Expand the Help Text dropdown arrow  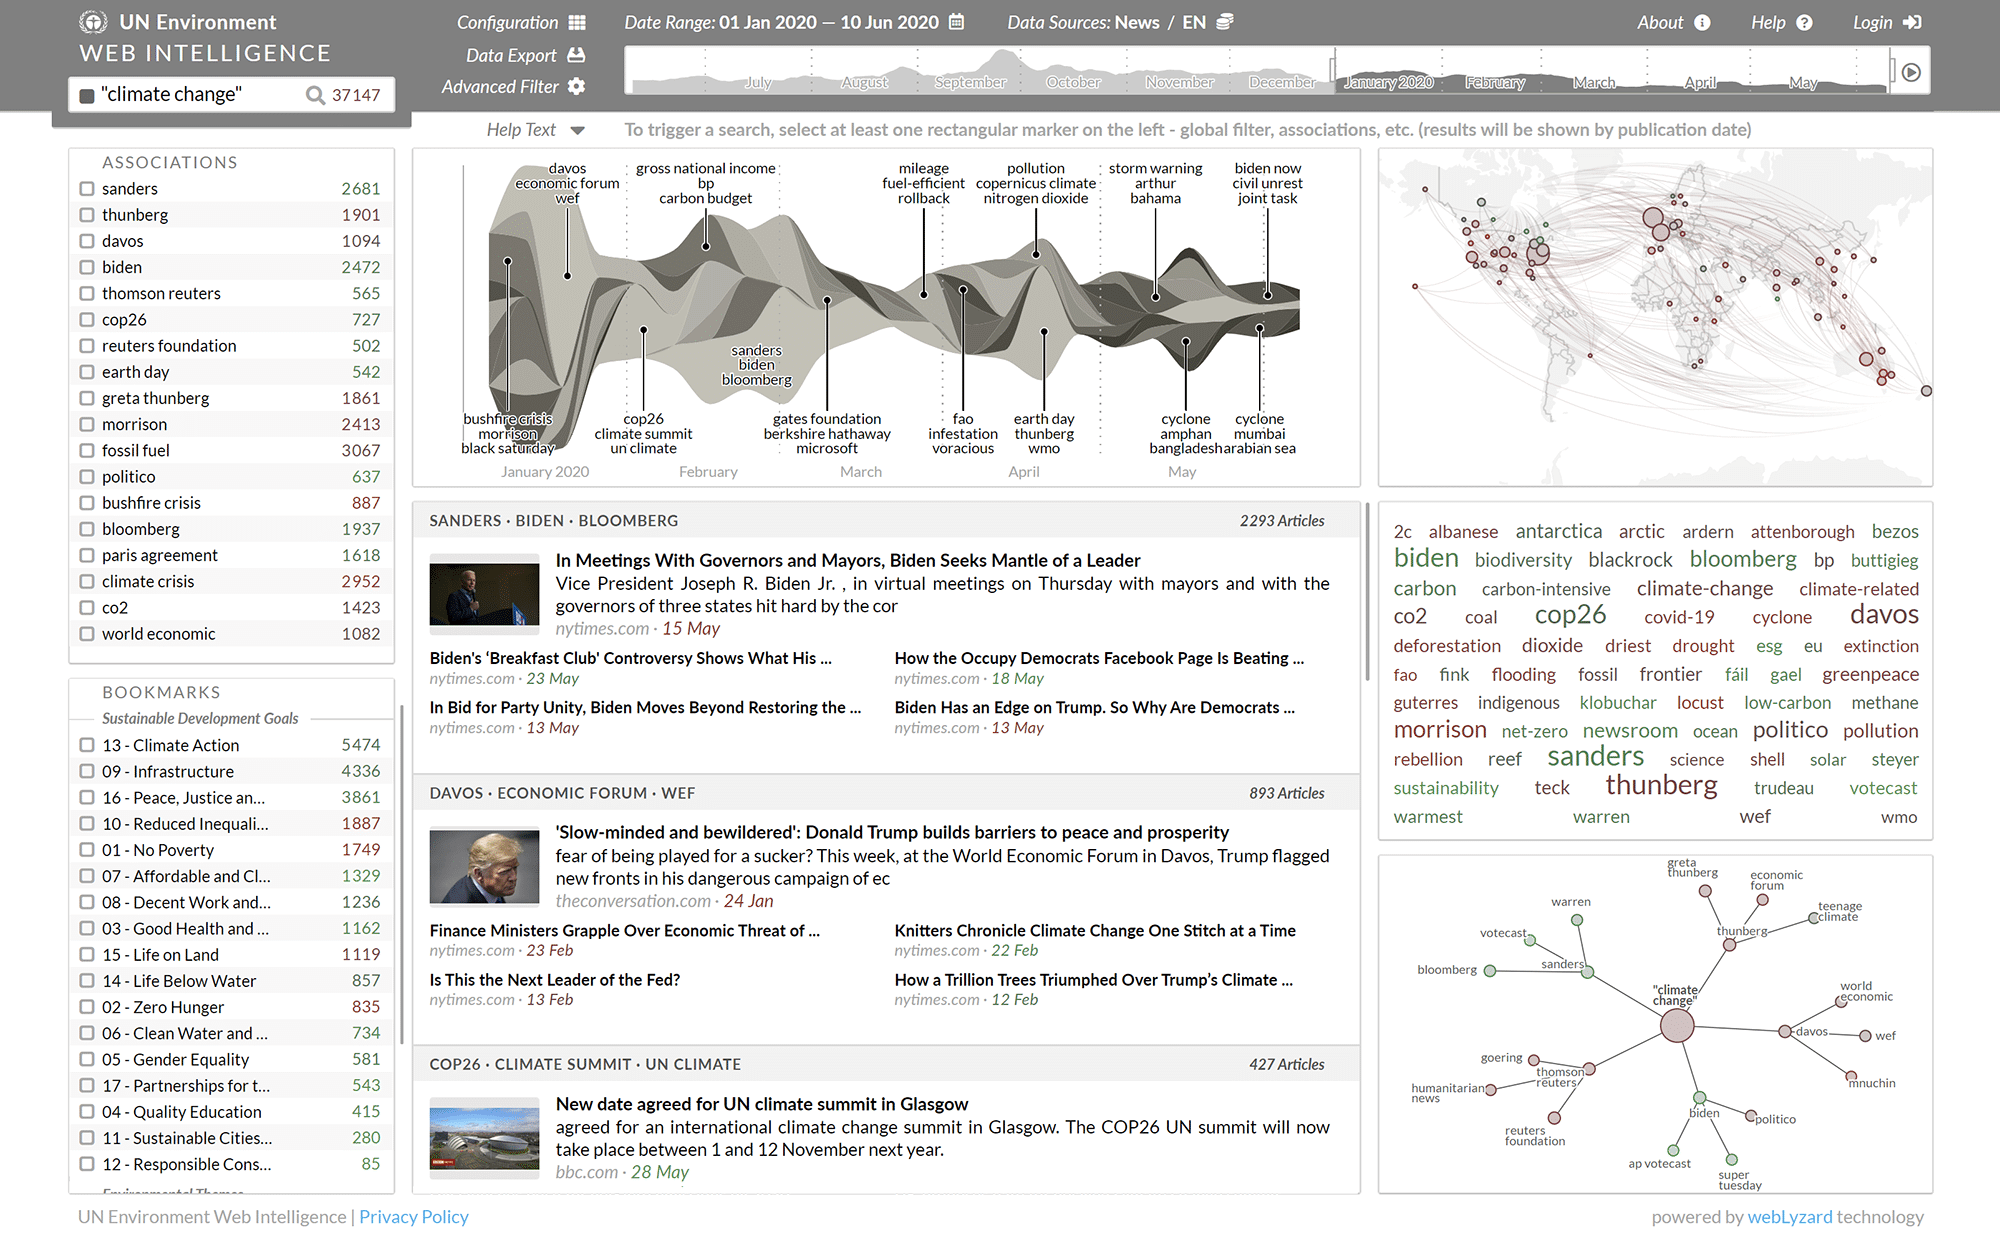(x=577, y=130)
